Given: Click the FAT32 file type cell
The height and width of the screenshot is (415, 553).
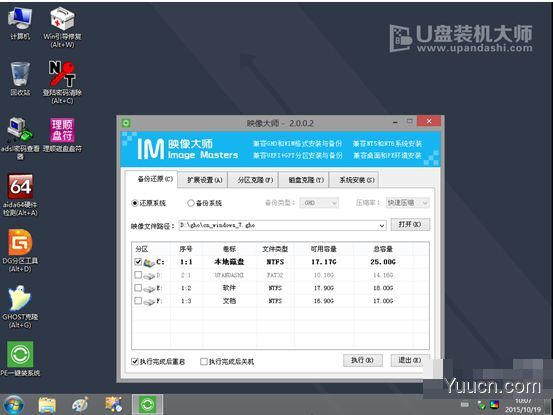Looking at the screenshot, I should click(x=275, y=275).
